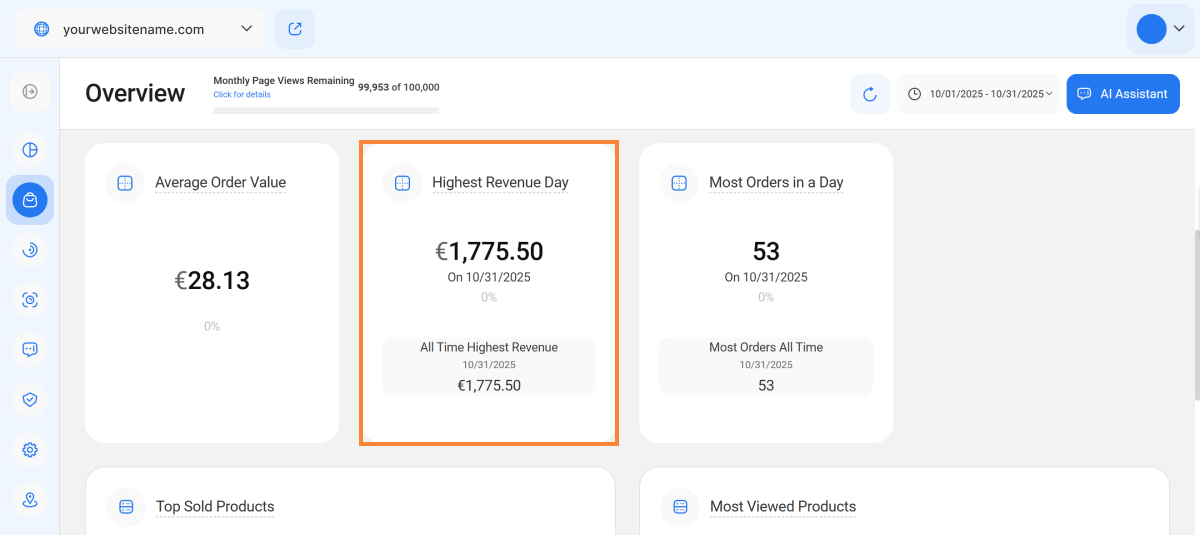Select the shopping bag e-commerce sidebar icon
The height and width of the screenshot is (535, 1200).
pyautogui.click(x=30, y=200)
